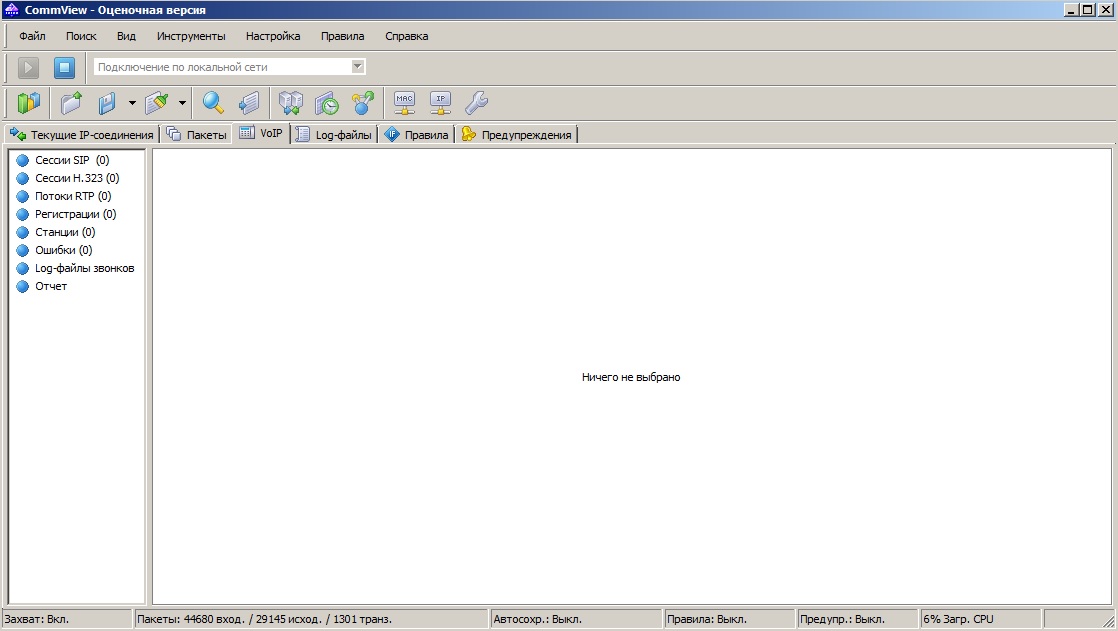Open the network adapter selection combo box
The image size is (1118, 631).
point(230,67)
